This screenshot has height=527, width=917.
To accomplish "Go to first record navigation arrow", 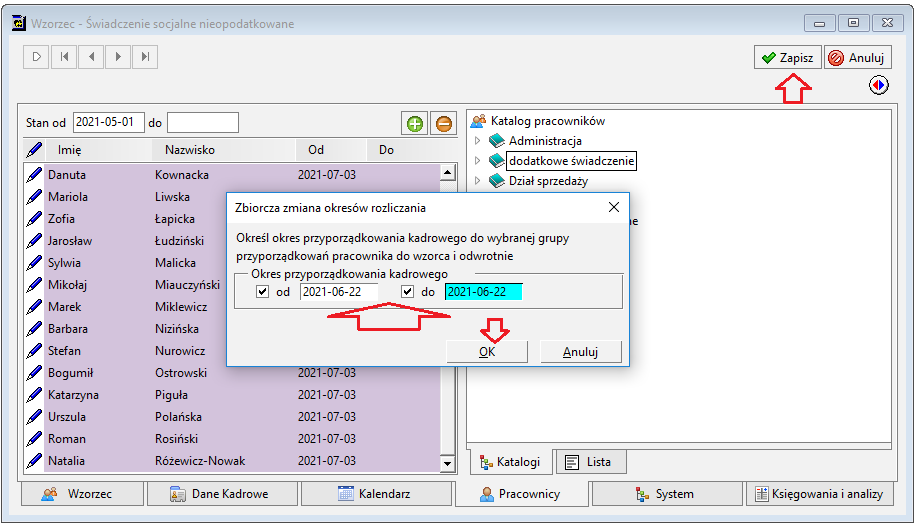I will click(64, 57).
